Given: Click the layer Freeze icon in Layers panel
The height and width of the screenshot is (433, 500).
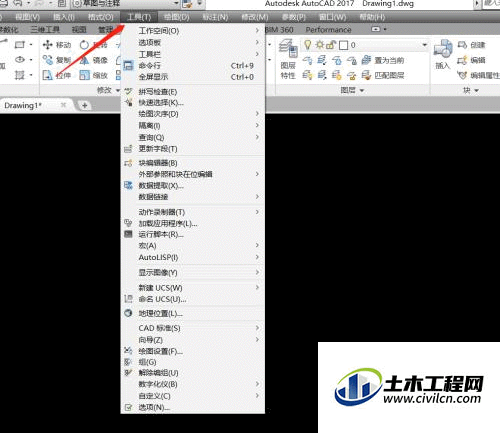Looking at the screenshot, I should (x=337, y=60).
